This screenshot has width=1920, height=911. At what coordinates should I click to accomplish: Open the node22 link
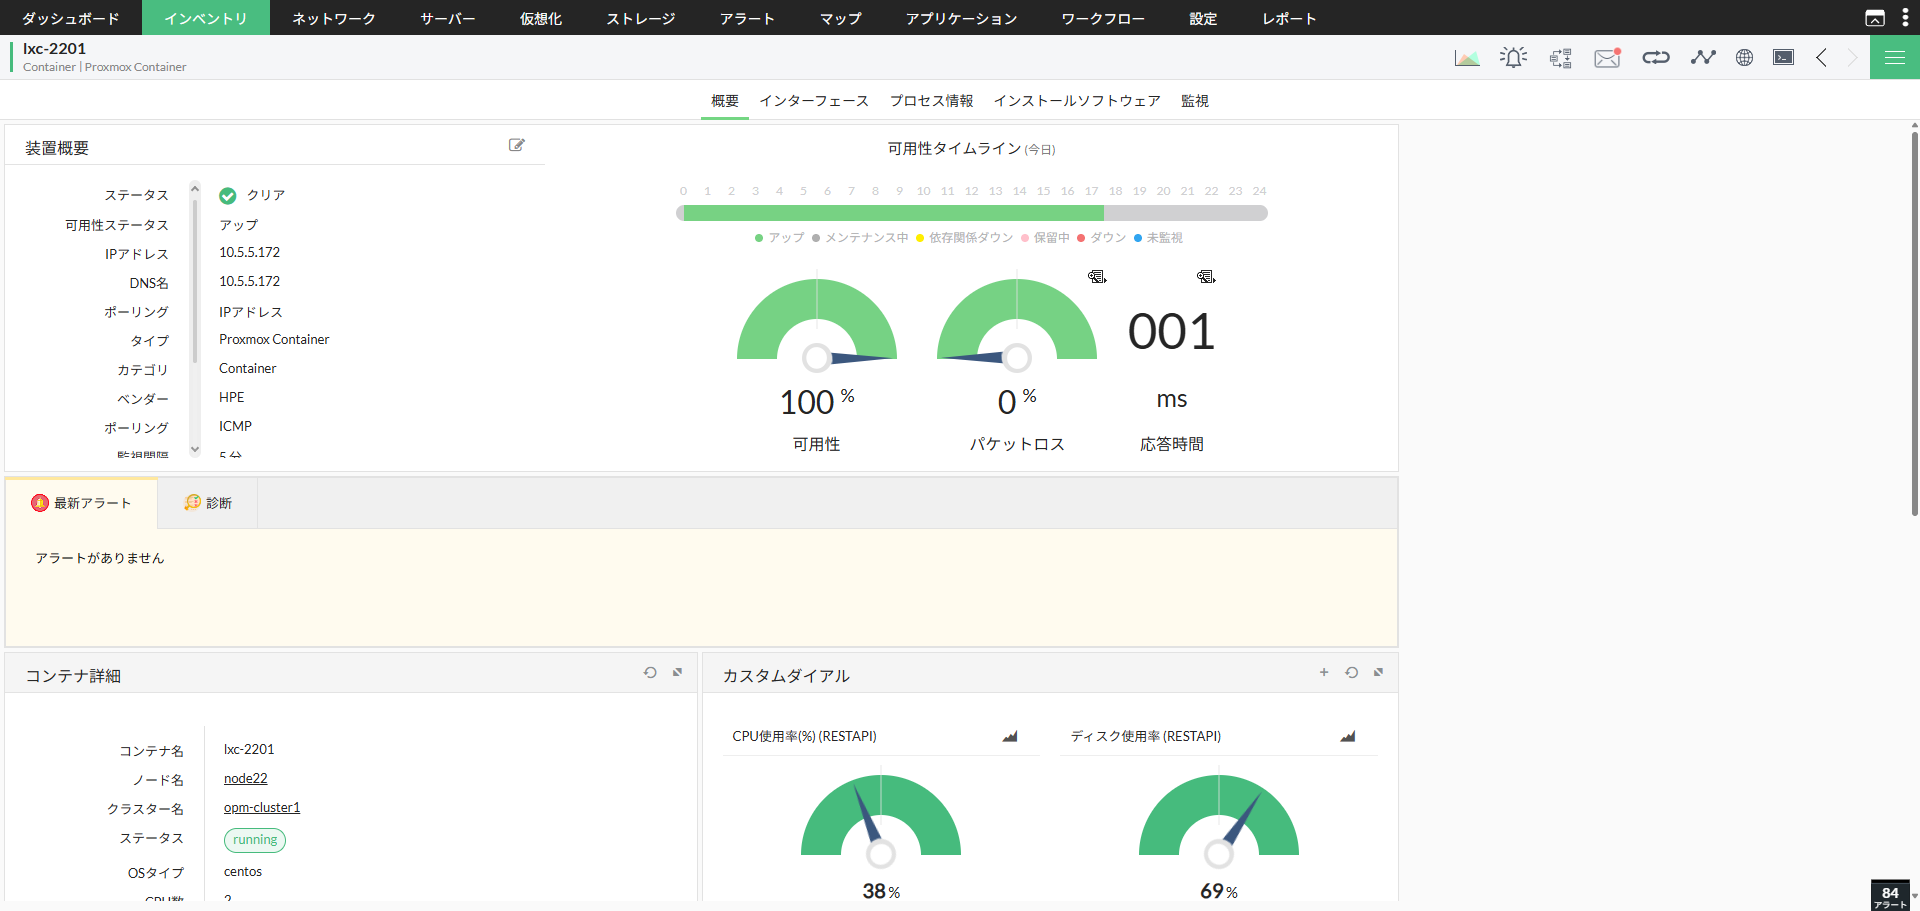point(246,779)
